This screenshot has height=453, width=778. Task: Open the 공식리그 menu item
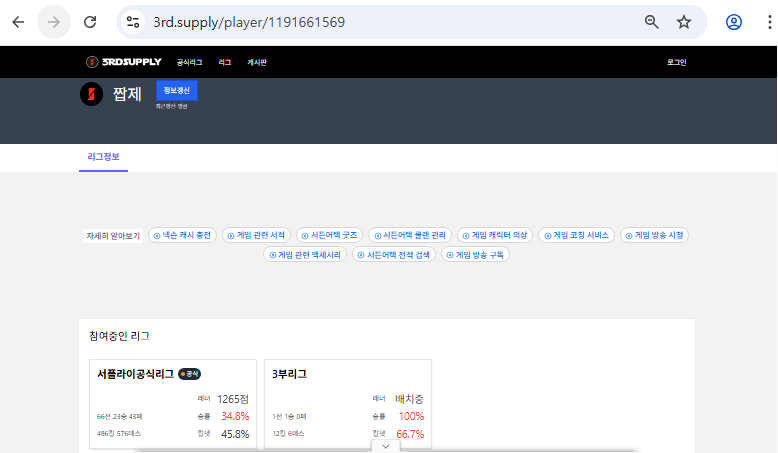pyautogui.click(x=189, y=62)
